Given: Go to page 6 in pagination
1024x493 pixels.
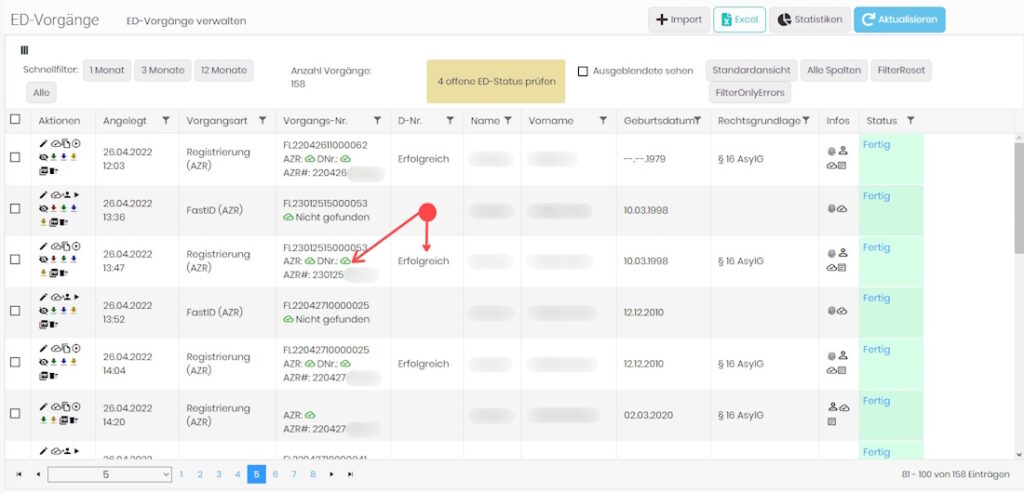Looking at the screenshot, I should (275, 474).
